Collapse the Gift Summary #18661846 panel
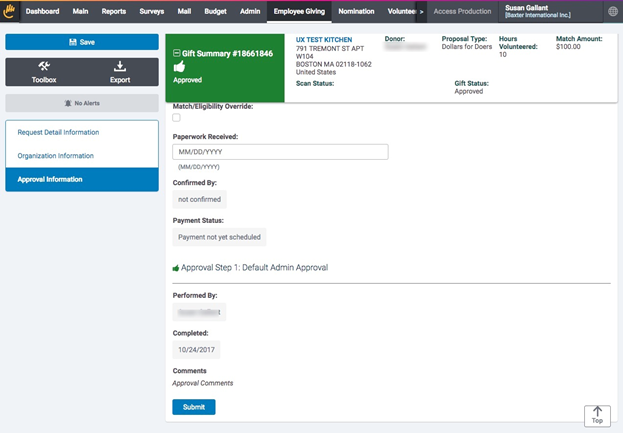623x433 pixels. tap(177, 53)
